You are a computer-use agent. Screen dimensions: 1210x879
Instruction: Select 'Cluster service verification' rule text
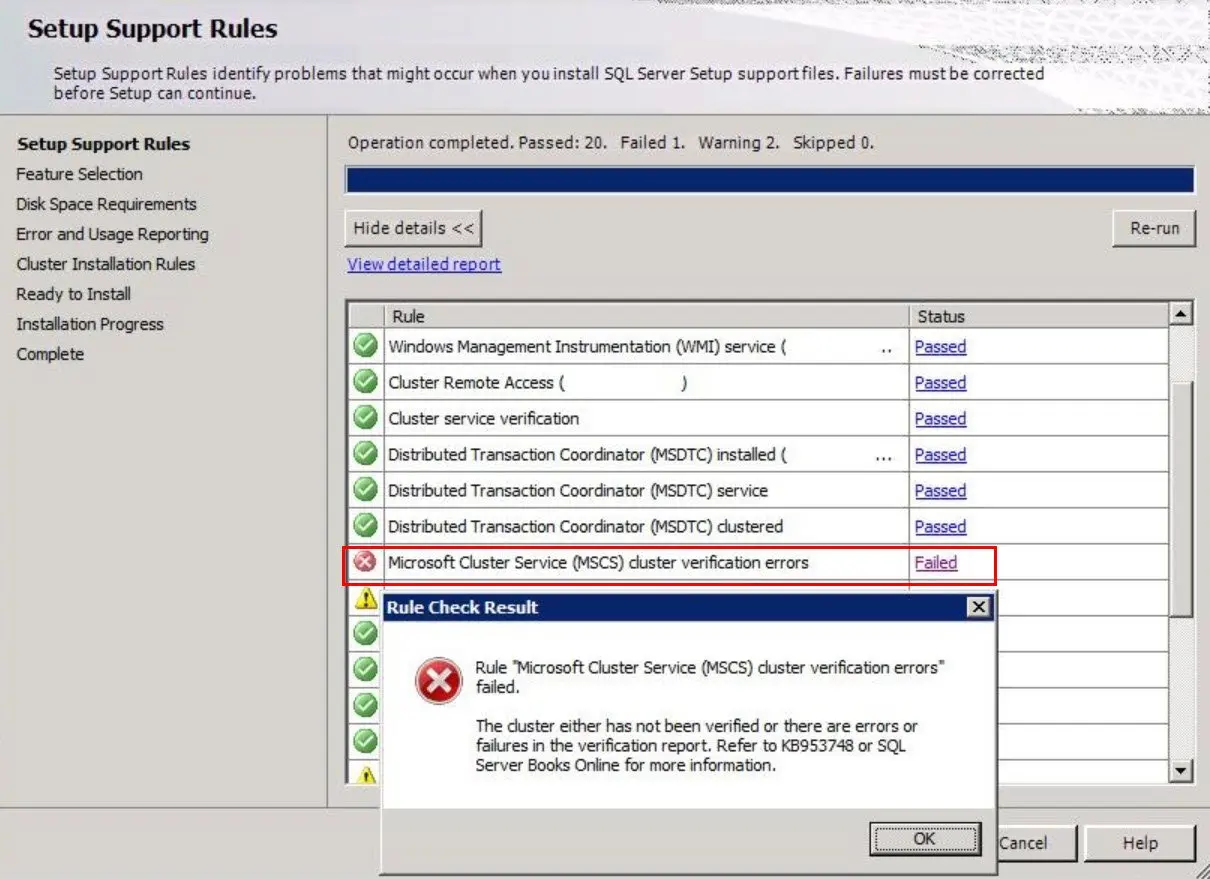483,419
